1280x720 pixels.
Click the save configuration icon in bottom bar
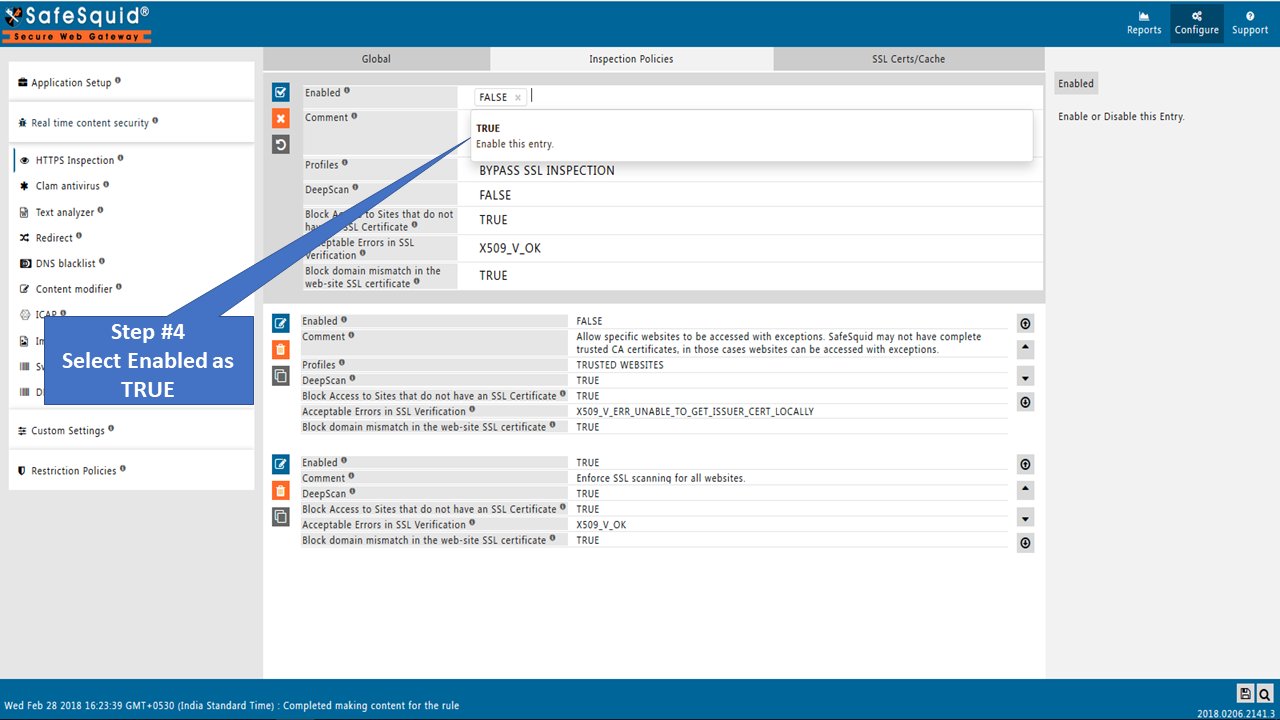point(1245,693)
